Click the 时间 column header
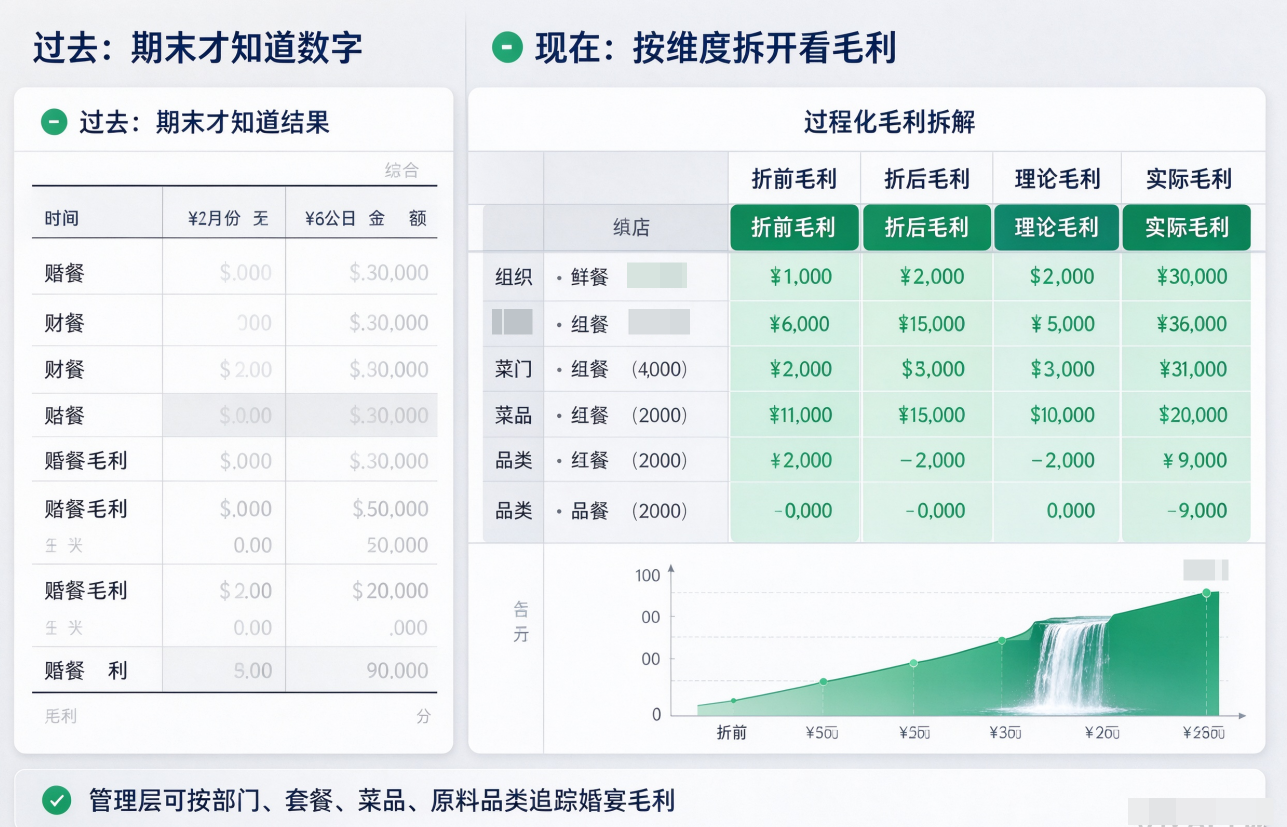Screen dimensions: 1287x827 pos(61,218)
